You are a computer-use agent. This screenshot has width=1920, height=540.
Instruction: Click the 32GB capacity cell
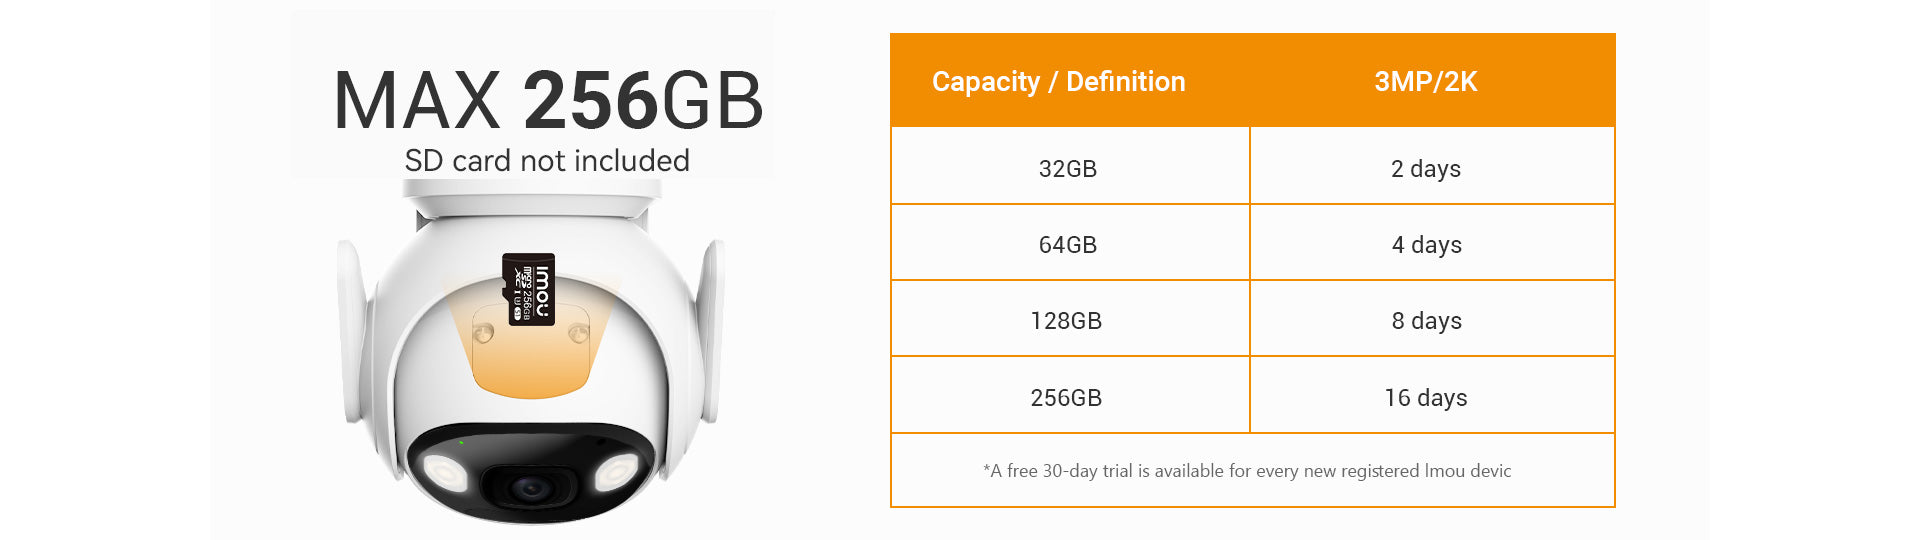coord(1067,169)
